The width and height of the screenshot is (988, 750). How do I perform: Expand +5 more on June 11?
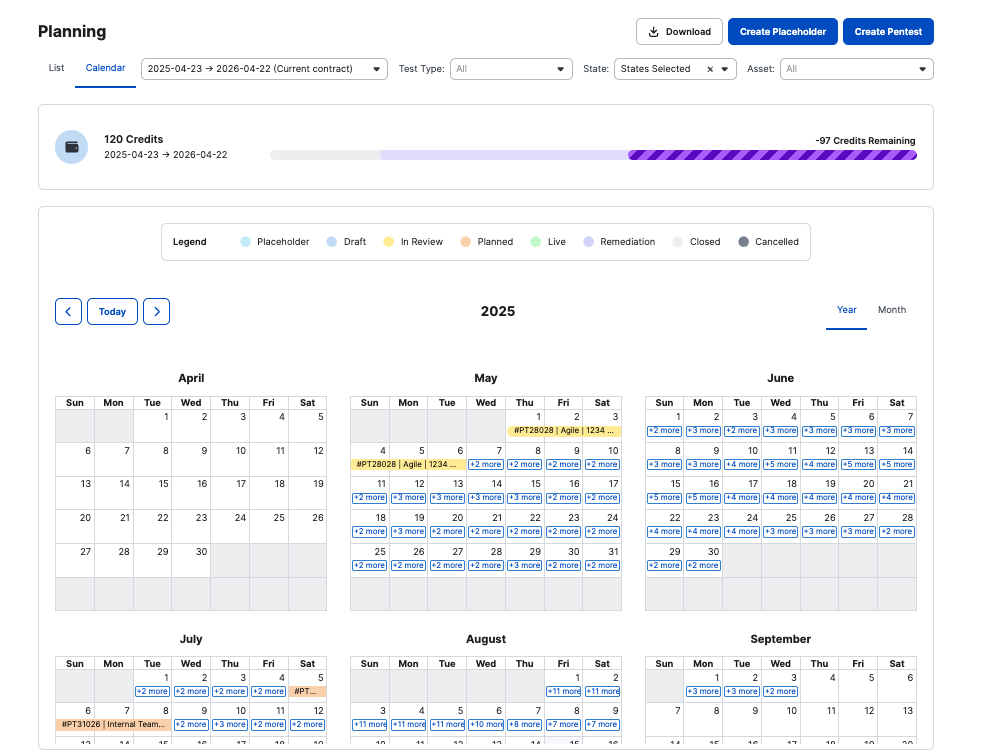point(780,464)
